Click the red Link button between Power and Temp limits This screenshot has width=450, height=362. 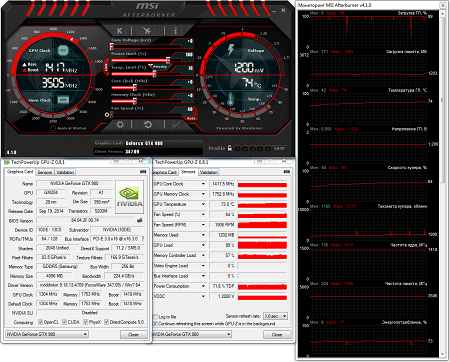(106, 67)
